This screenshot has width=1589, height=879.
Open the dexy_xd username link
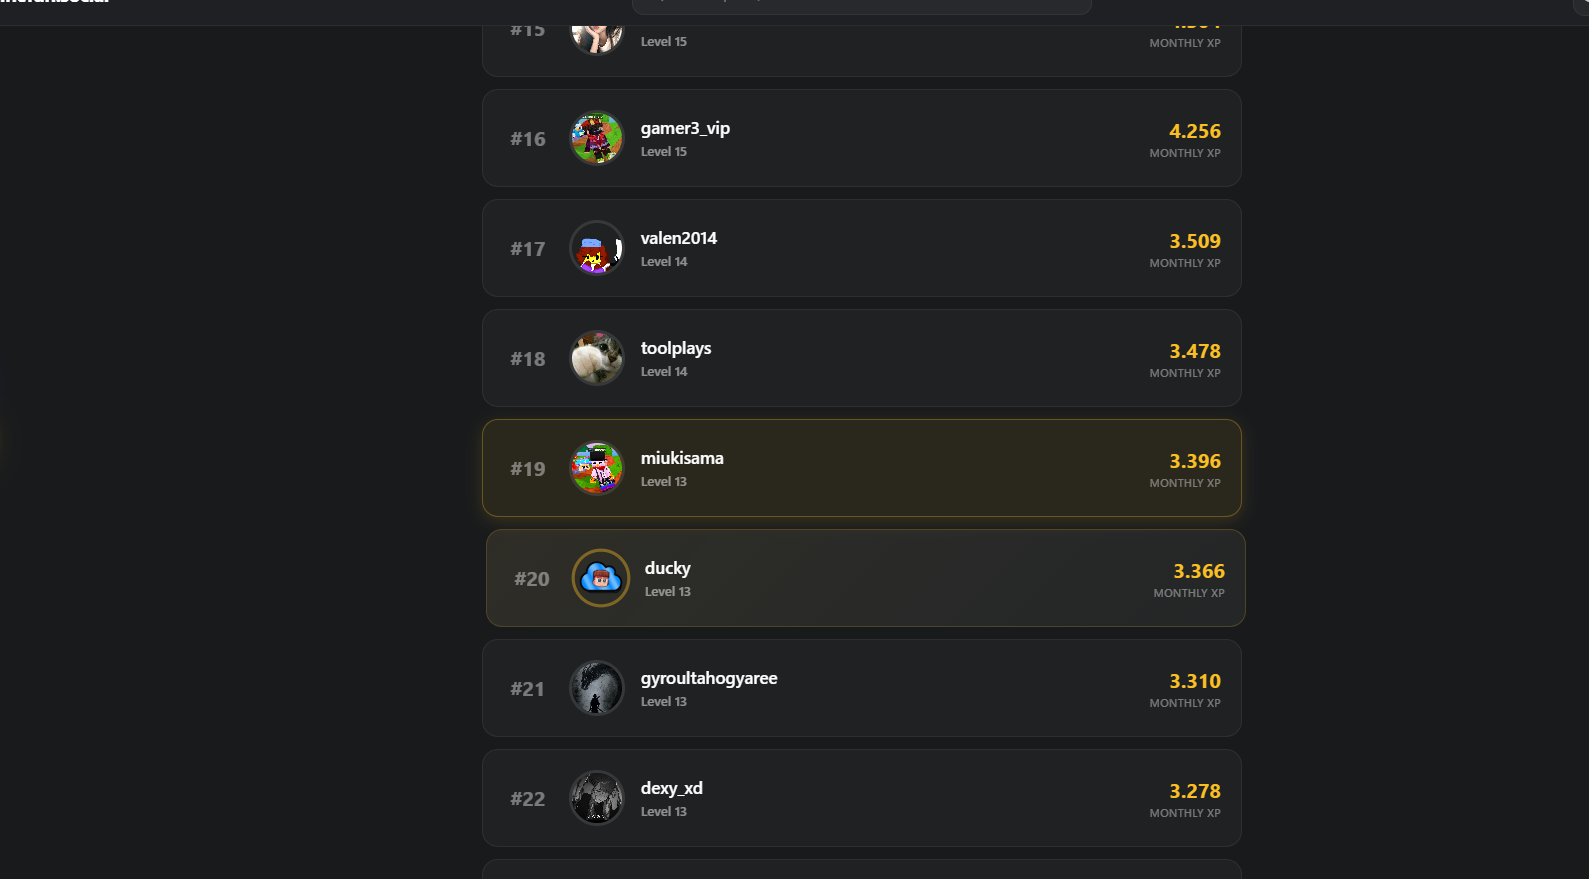coord(671,788)
